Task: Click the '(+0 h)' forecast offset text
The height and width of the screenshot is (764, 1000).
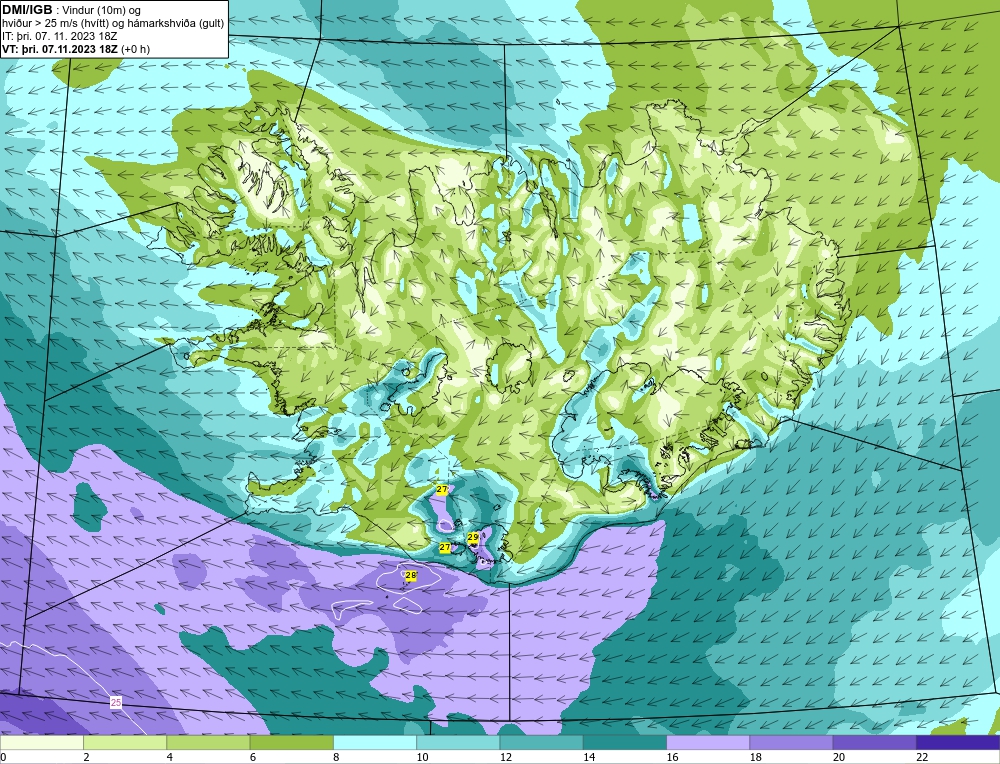Action: [x=135, y=49]
